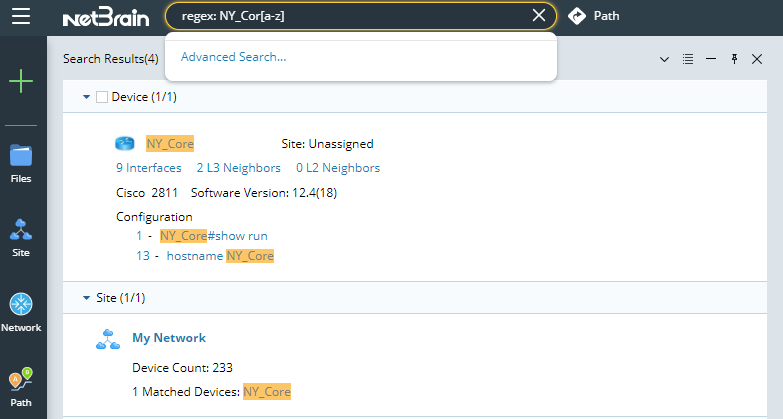Open the search results dropdown chevron
This screenshot has height=419, width=783.
coord(664,59)
